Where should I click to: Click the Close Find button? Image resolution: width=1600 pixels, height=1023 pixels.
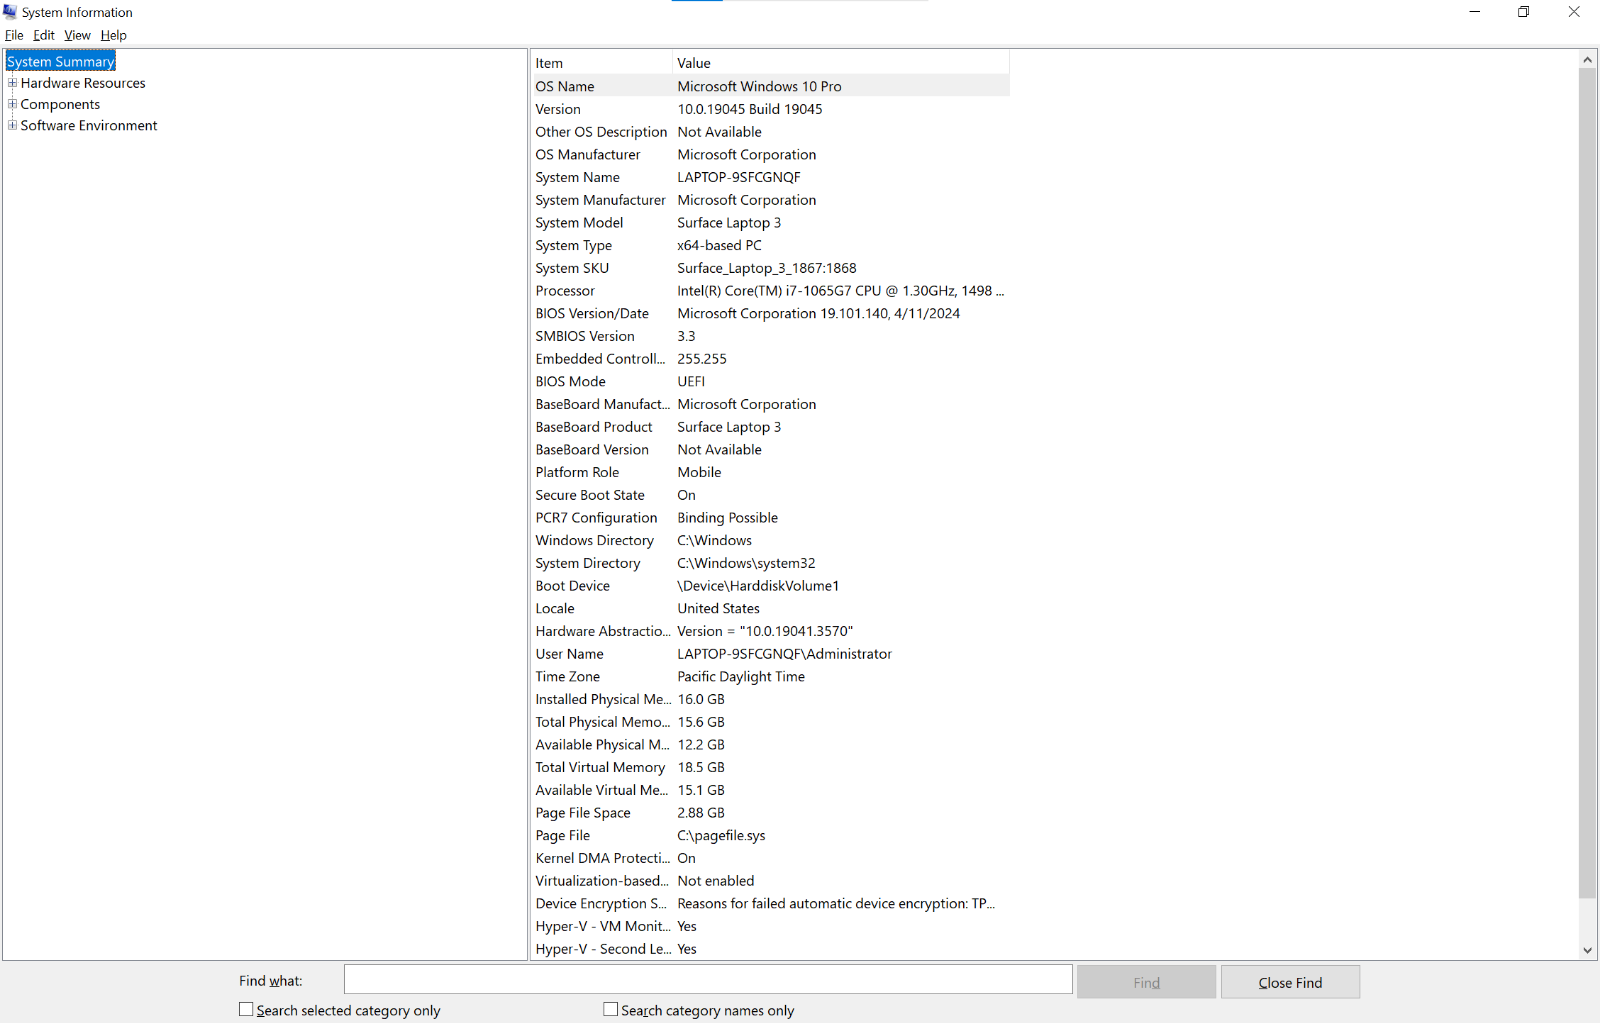1290,982
